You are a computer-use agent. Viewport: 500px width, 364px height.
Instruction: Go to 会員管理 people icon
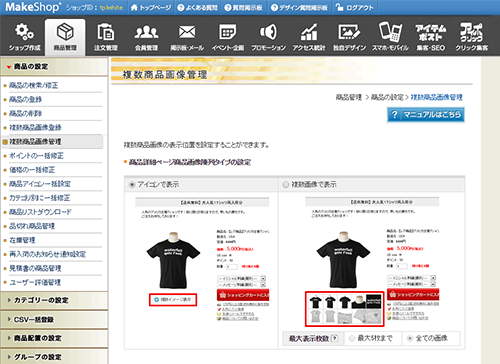pyautogui.click(x=146, y=37)
